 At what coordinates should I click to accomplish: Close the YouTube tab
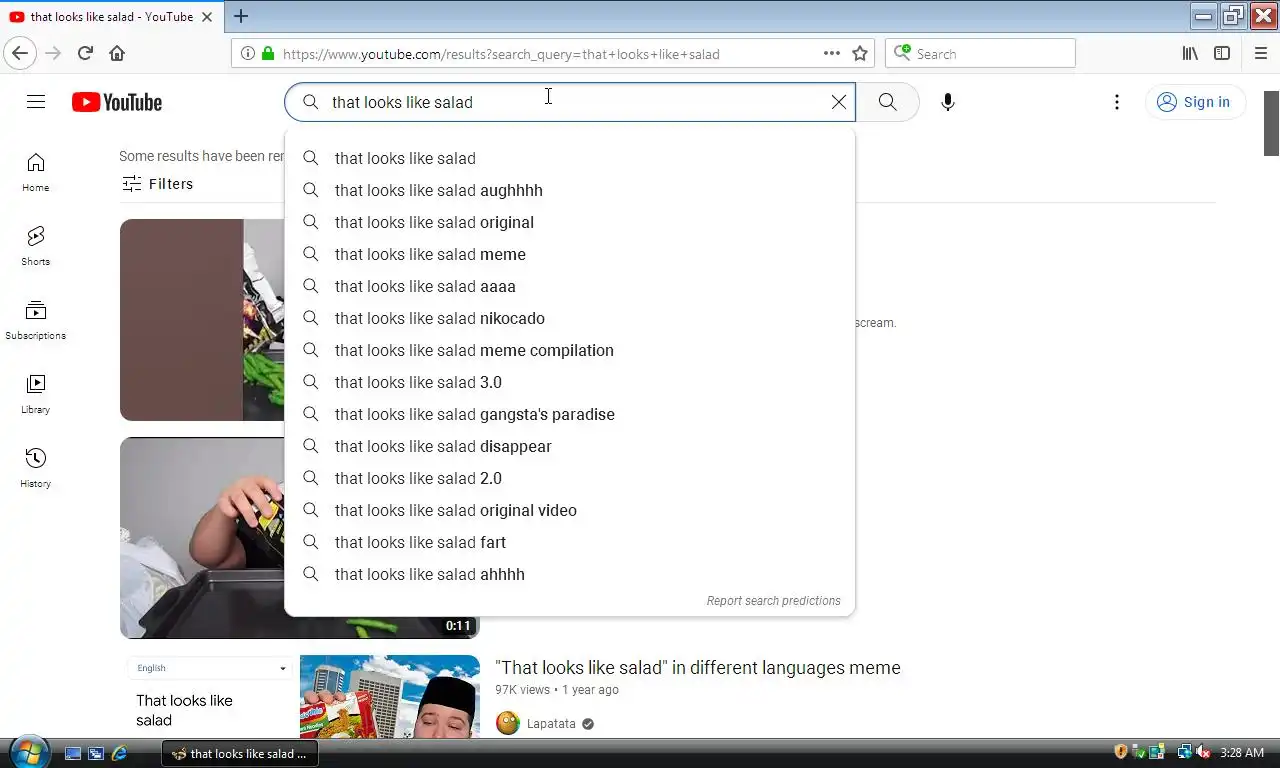[207, 17]
